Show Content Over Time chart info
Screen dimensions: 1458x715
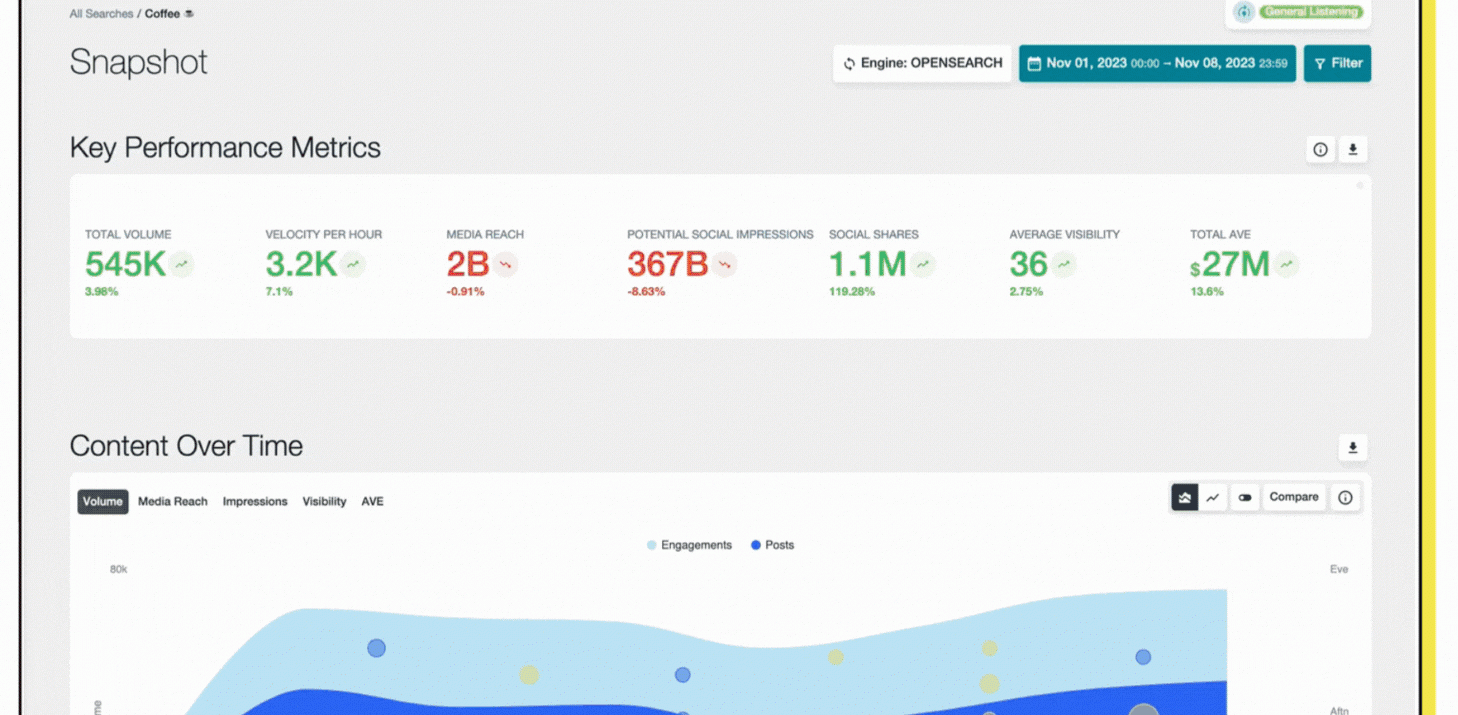(1345, 497)
